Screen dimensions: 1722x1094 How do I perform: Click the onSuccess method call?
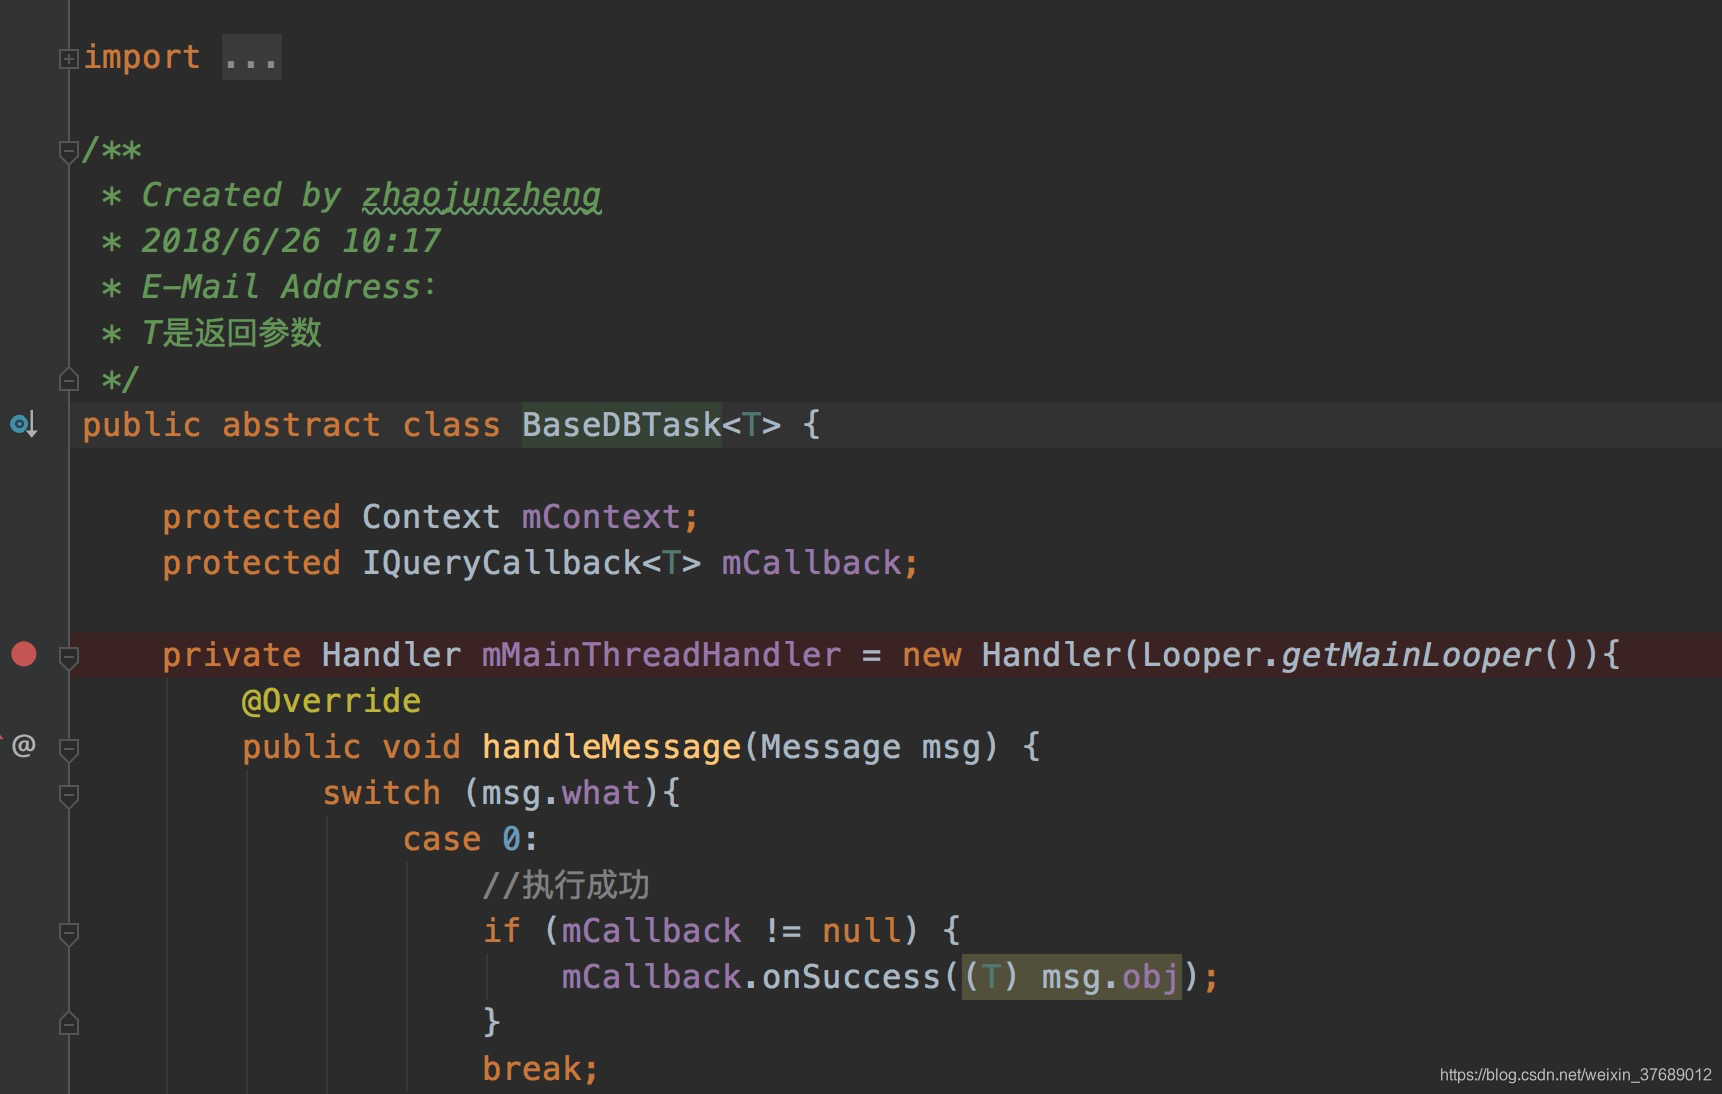pyautogui.click(x=851, y=977)
